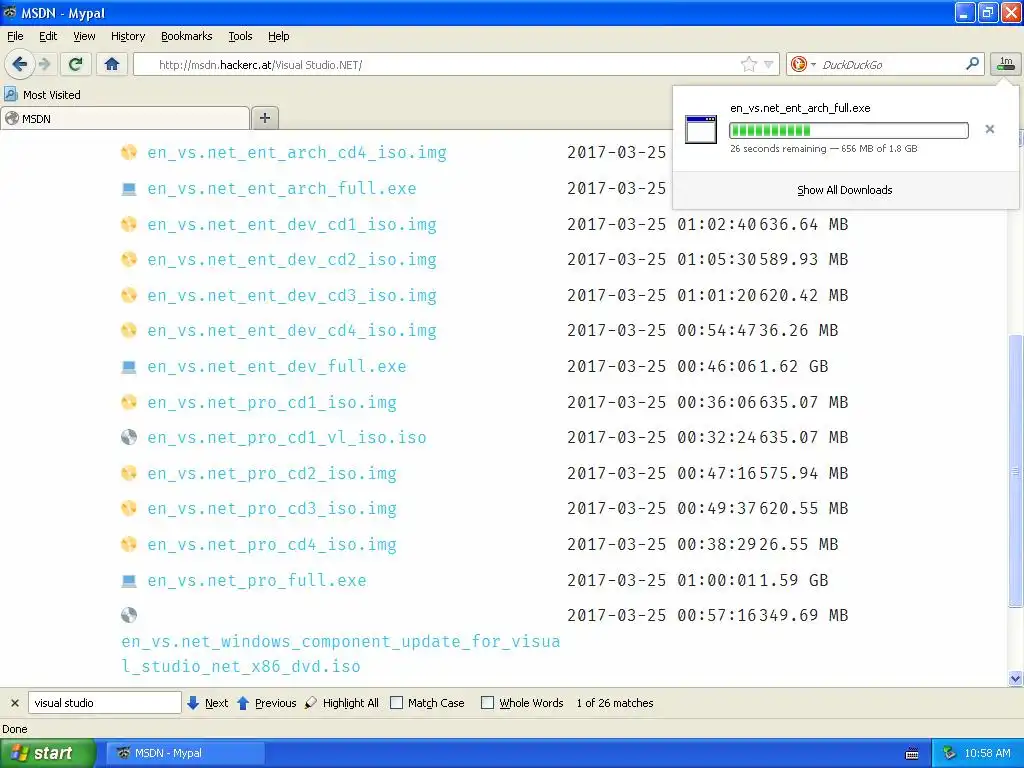Find Previous match
The height and width of the screenshot is (768, 1024).
(266, 703)
